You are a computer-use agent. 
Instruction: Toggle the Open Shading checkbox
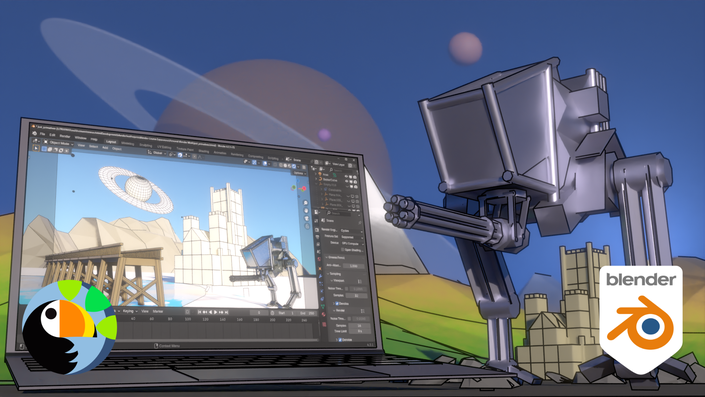pos(343,250)
